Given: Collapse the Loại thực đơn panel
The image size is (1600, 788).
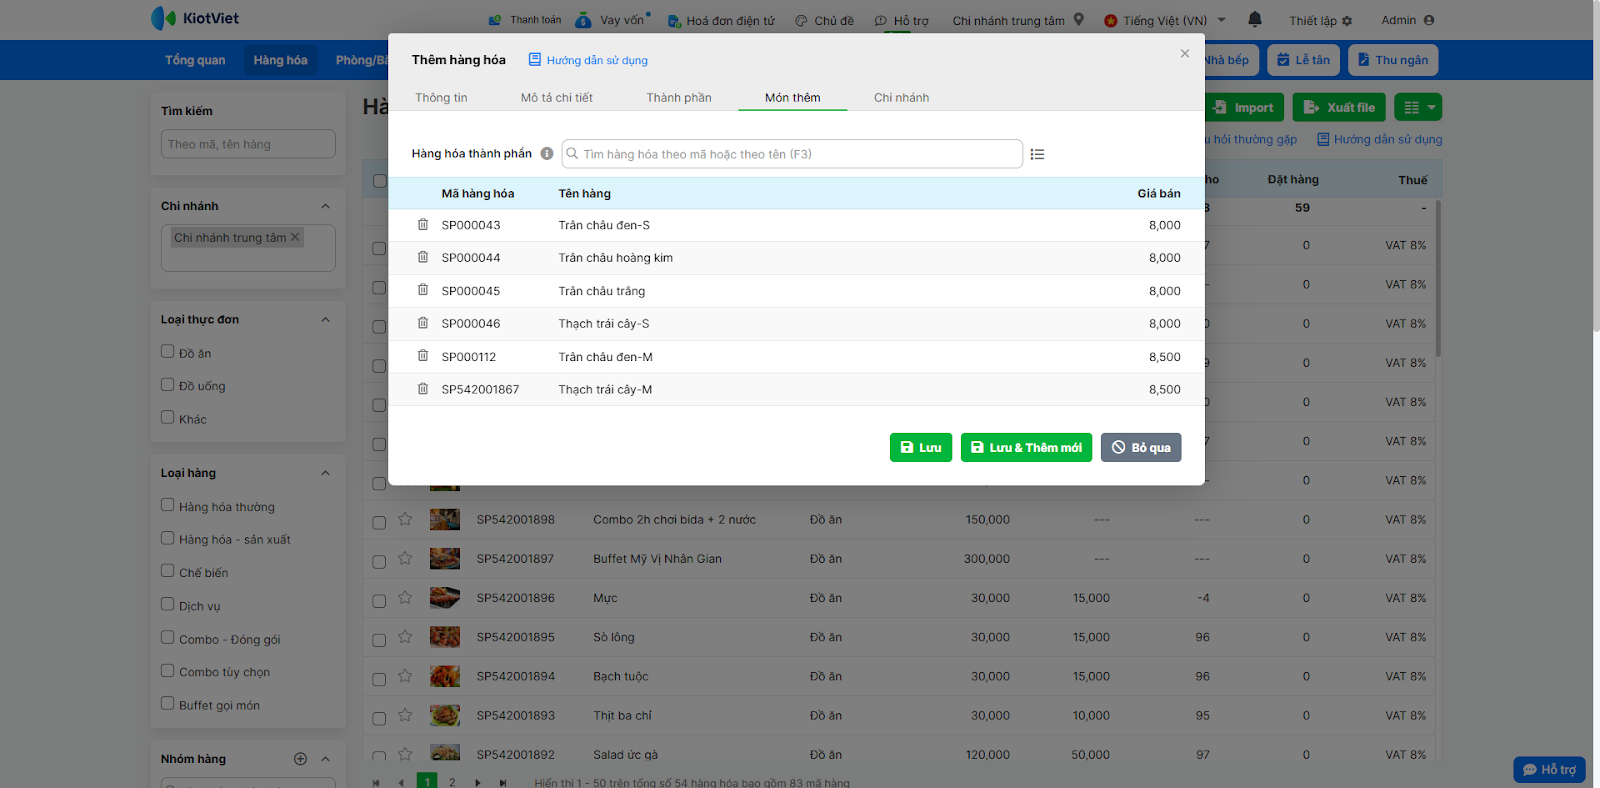Looking at the screenshot, I should point(325,320).
